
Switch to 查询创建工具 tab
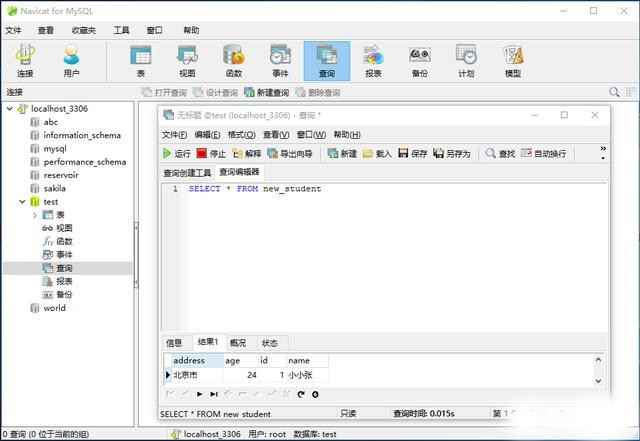(x=187, y=173)
